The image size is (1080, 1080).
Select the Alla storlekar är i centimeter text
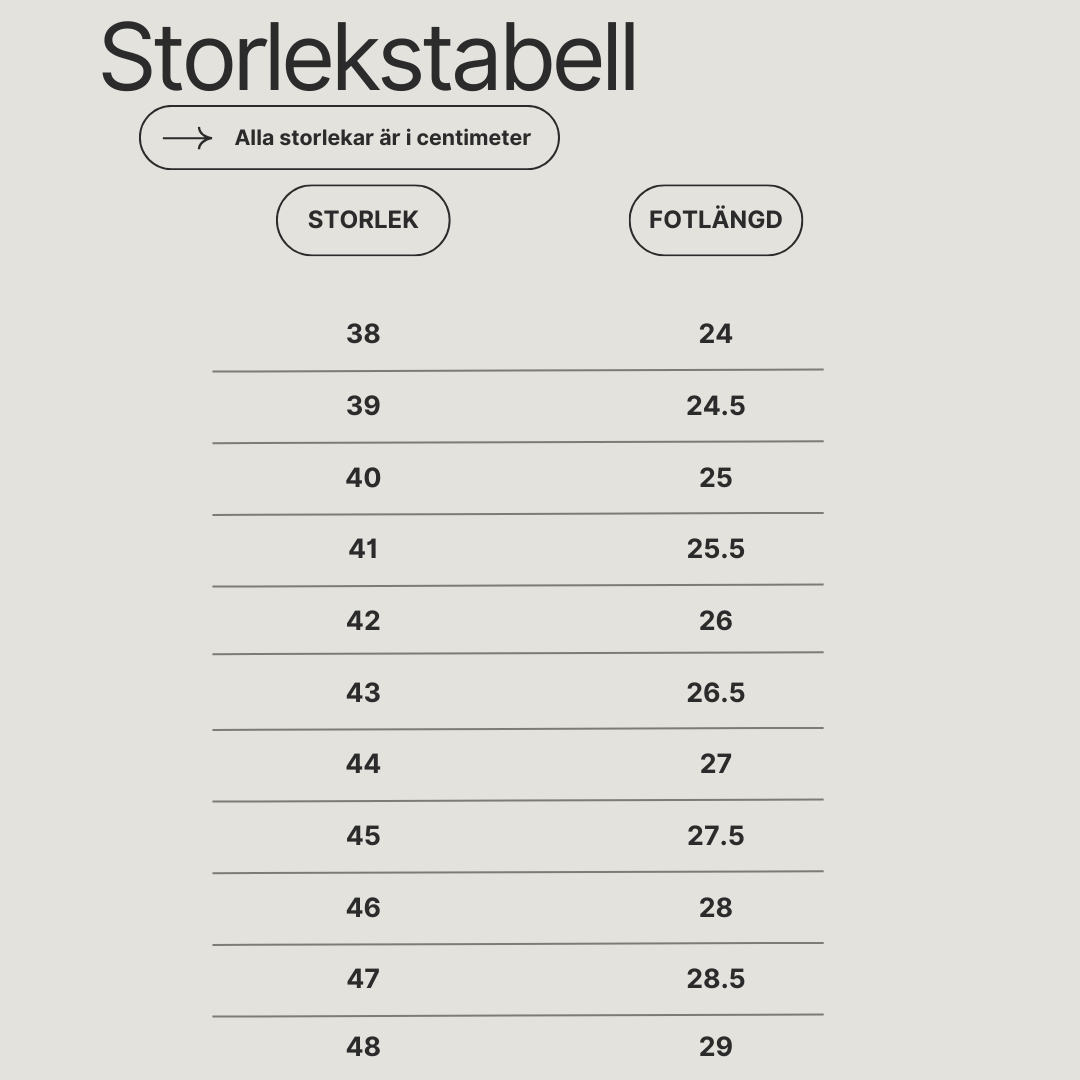point(382,138)
